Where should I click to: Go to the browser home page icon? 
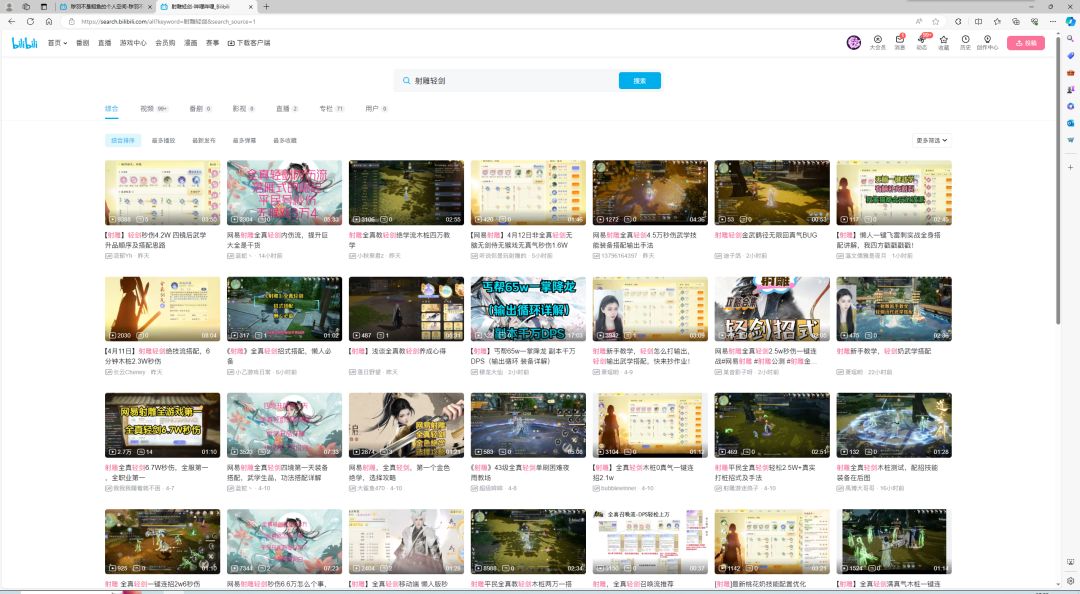click(x=49, y=21)
